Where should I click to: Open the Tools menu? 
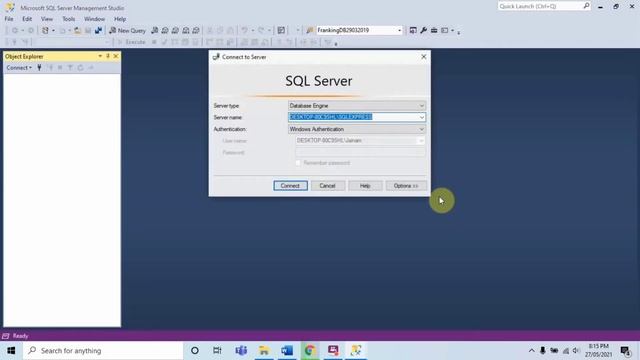[x=69, y=19]
